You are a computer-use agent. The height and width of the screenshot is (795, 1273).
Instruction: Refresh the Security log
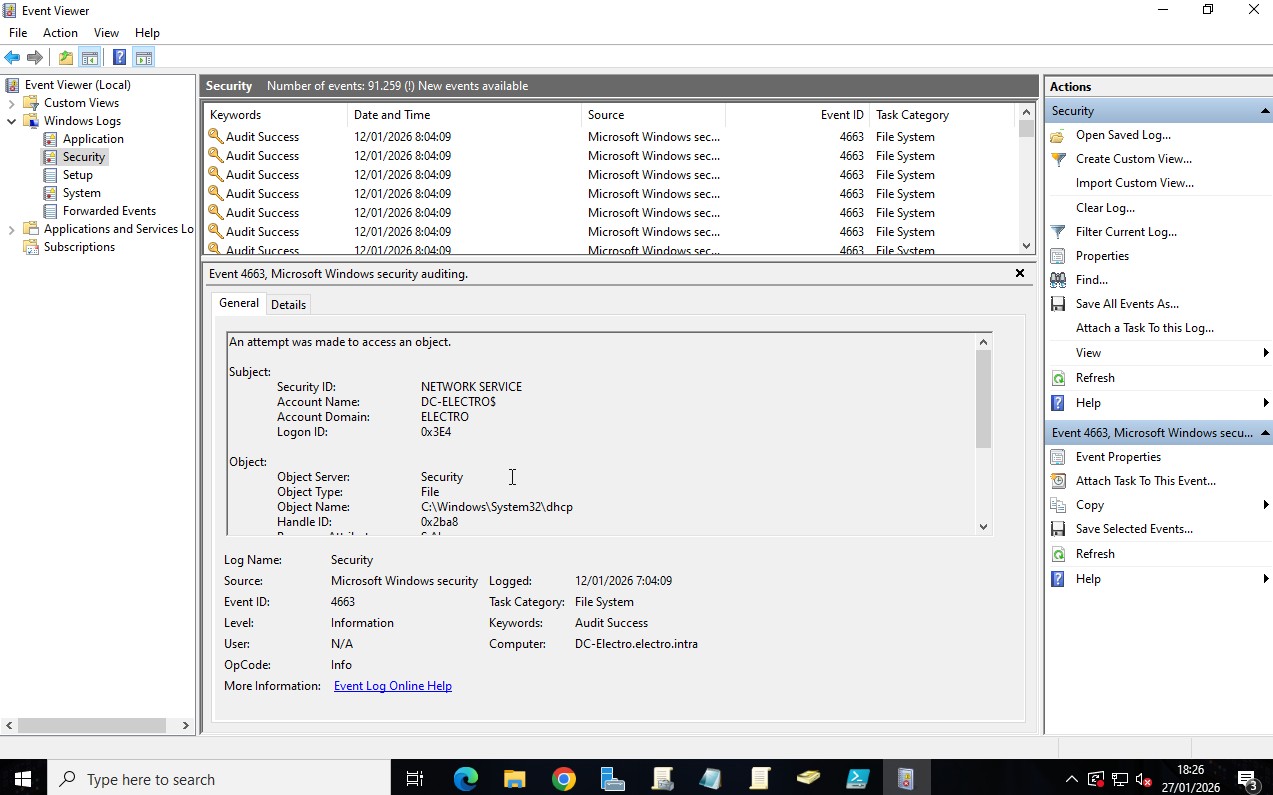(x=1093, y=377)
